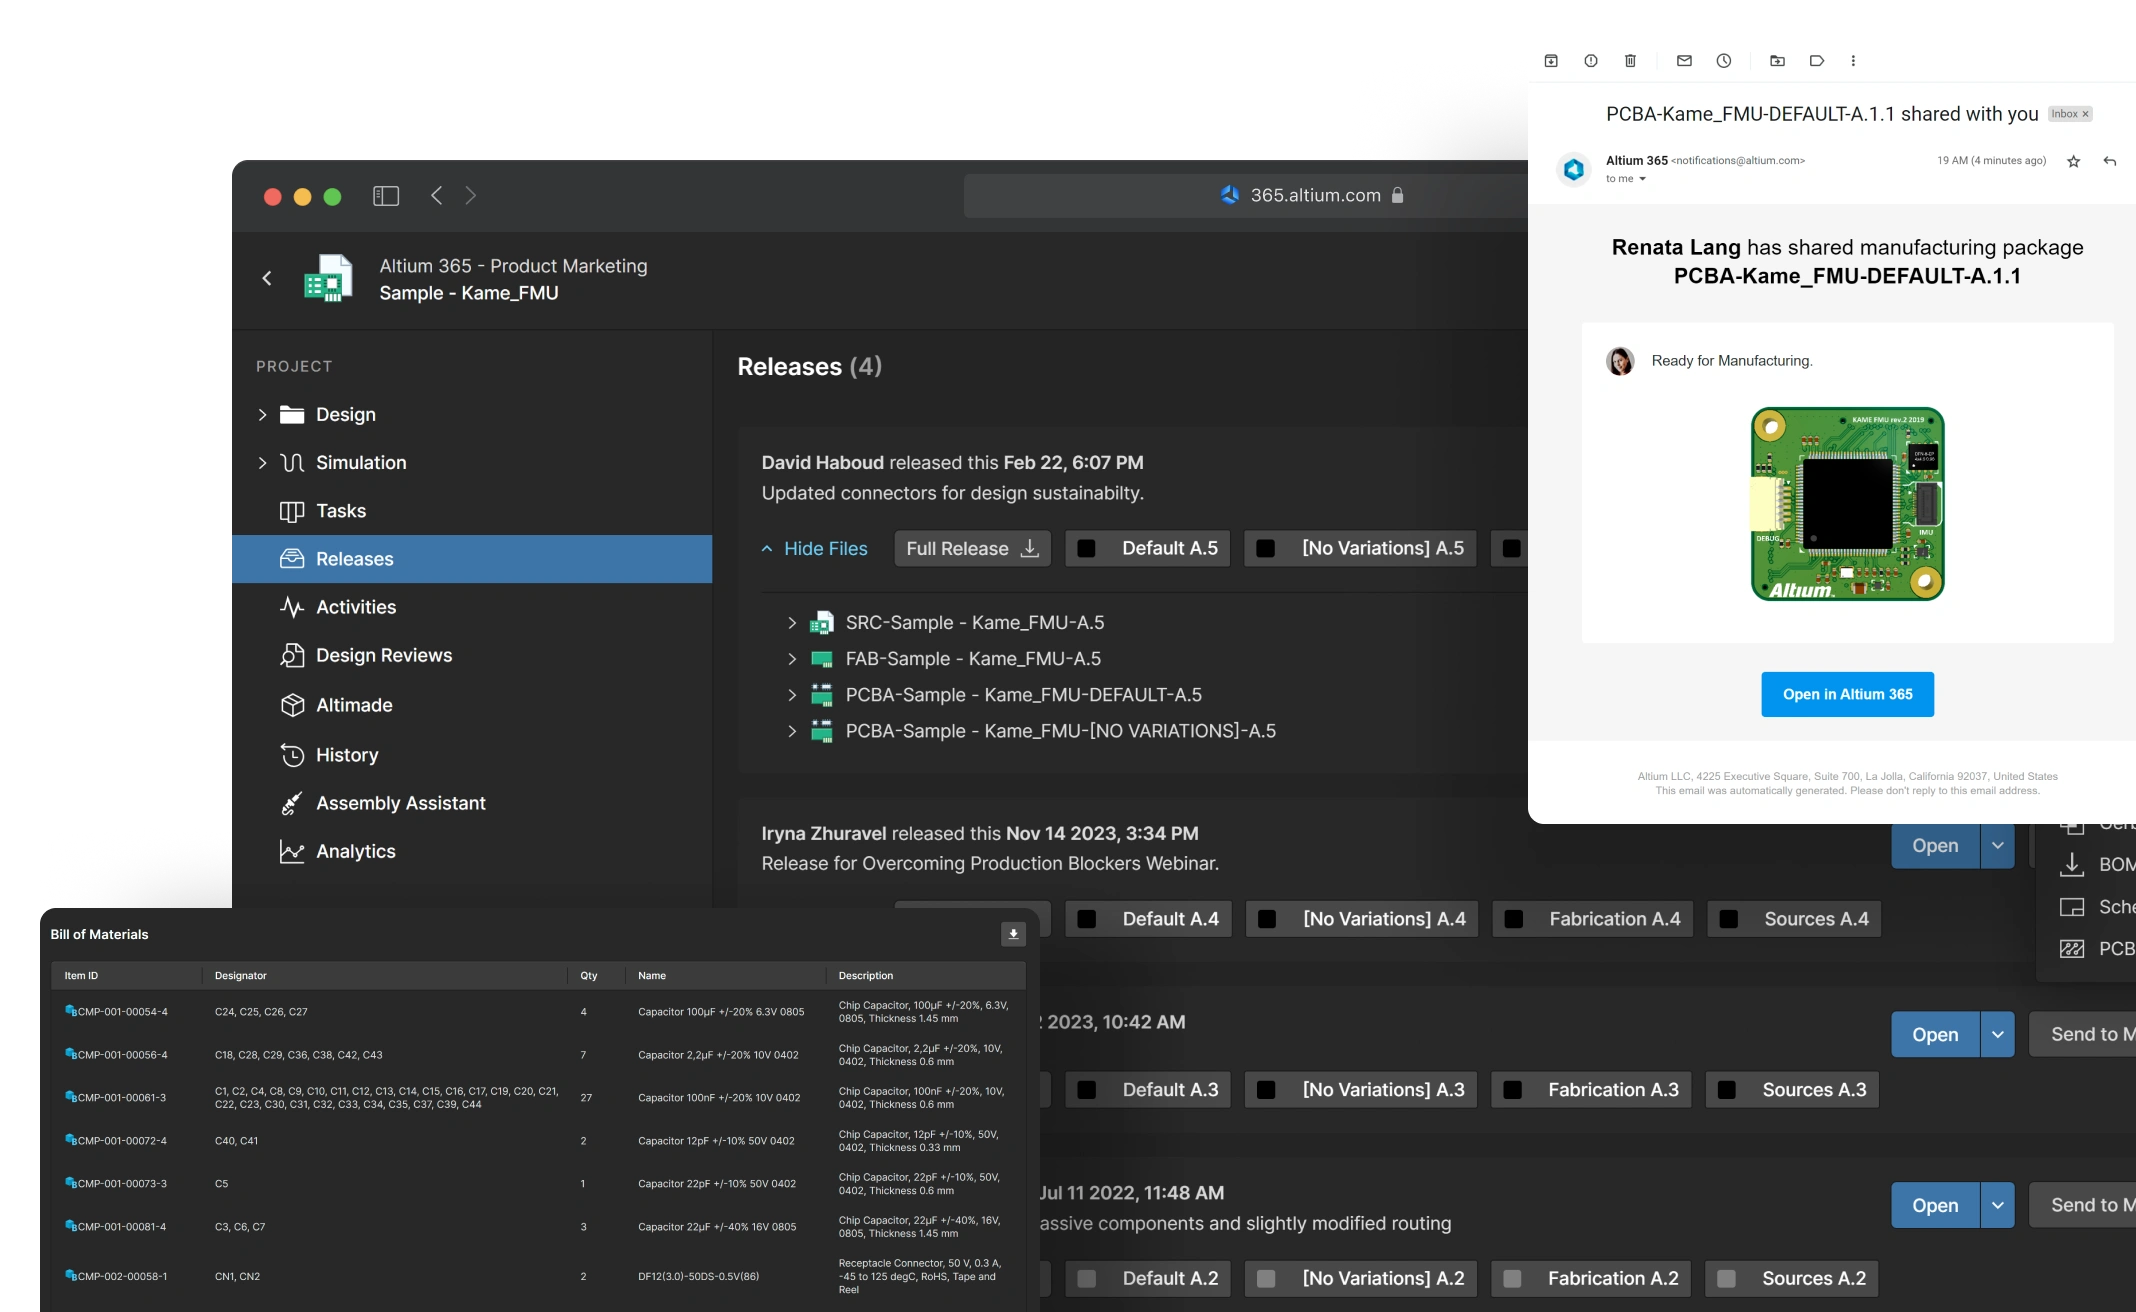Delete the email using trash icon
This screenshot has height=1312, width=2136.
tap(1630, 61)
